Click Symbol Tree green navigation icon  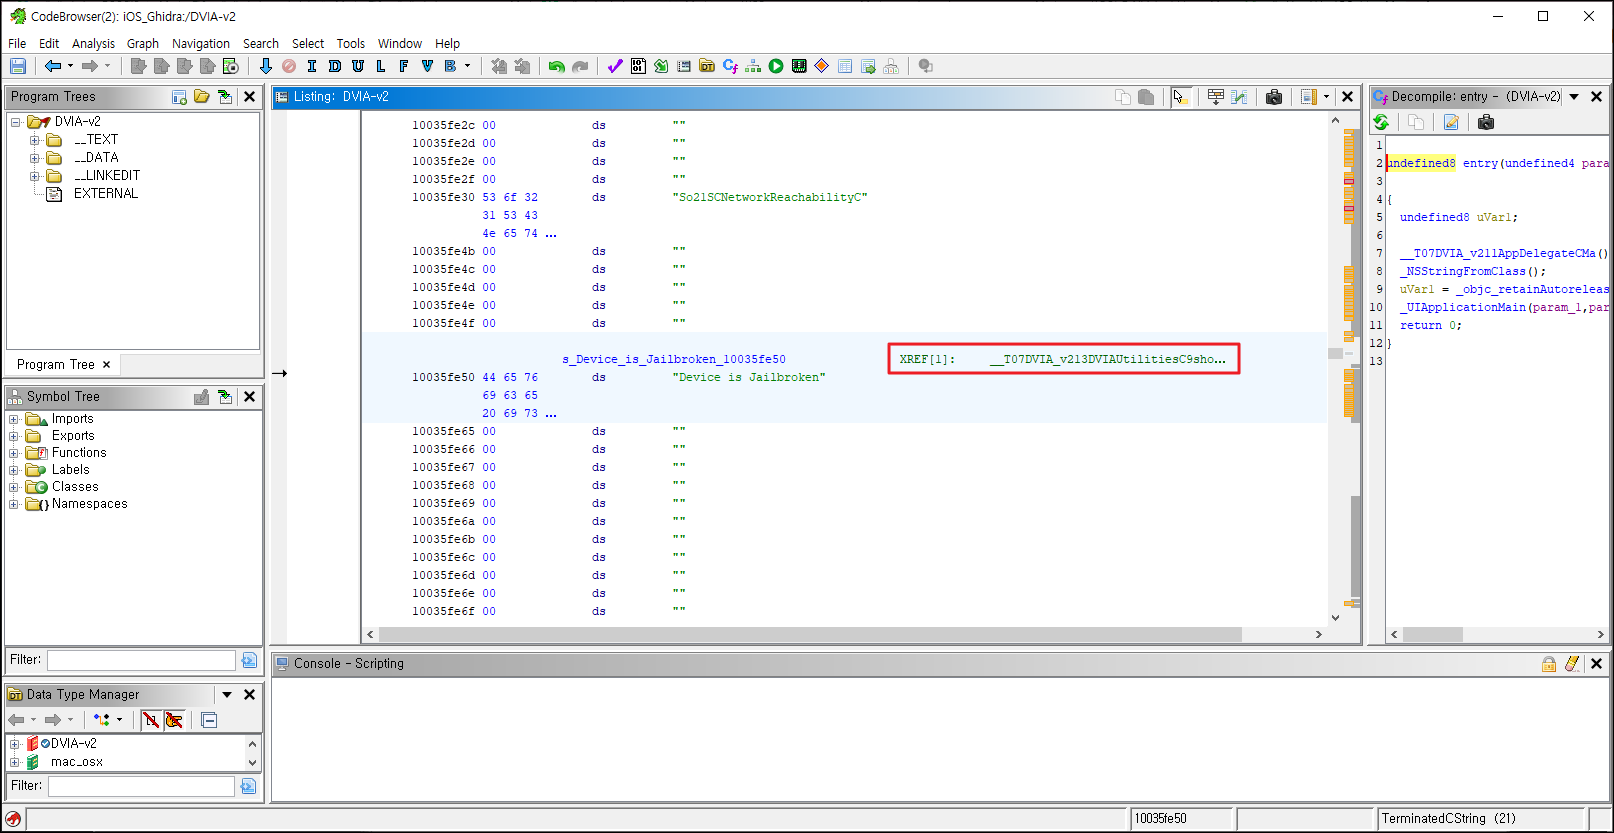[x=225, y=397]
